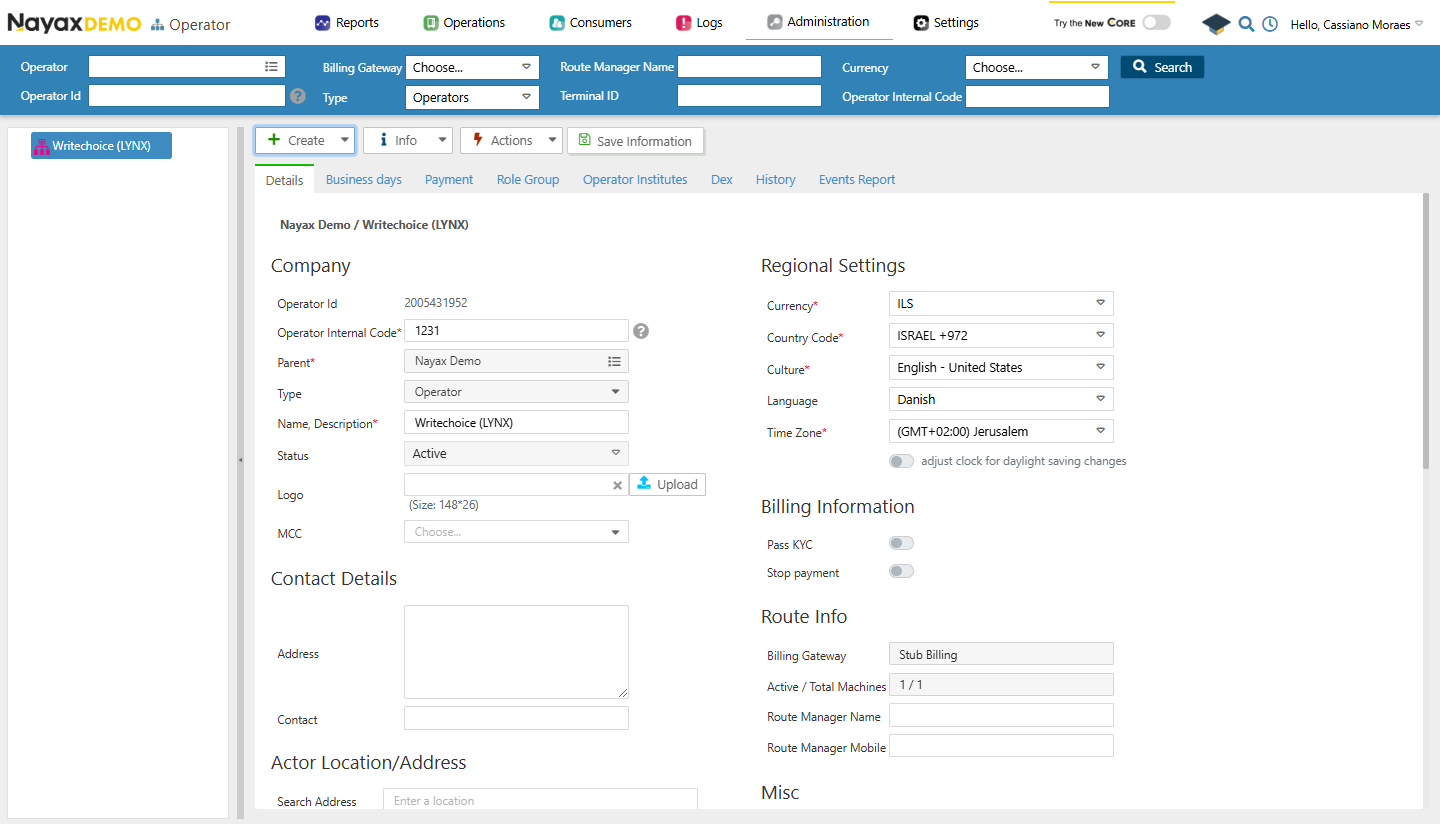This screenshot has height=824, width=1440.
Task: Click the Writechoice (LYNX) tree node icon
Action: pyautogui.click(x=42, y=146)
